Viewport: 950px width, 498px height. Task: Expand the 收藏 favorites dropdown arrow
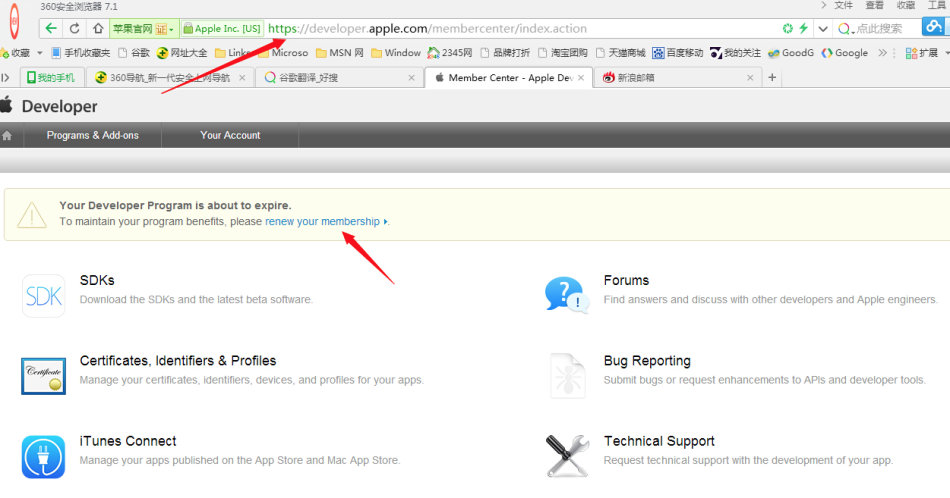[x=40, y=53]
